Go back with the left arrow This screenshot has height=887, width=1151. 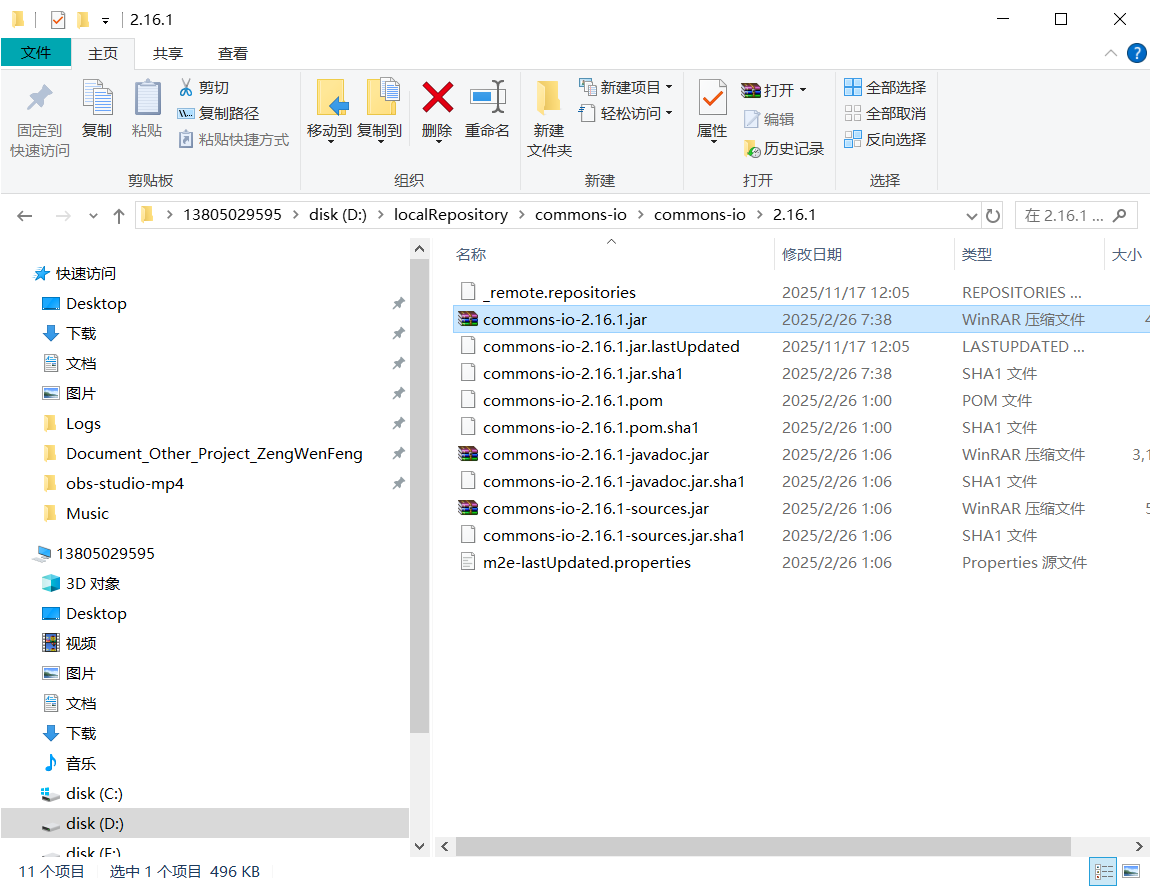pyautogui.click(x=24, y=216)
